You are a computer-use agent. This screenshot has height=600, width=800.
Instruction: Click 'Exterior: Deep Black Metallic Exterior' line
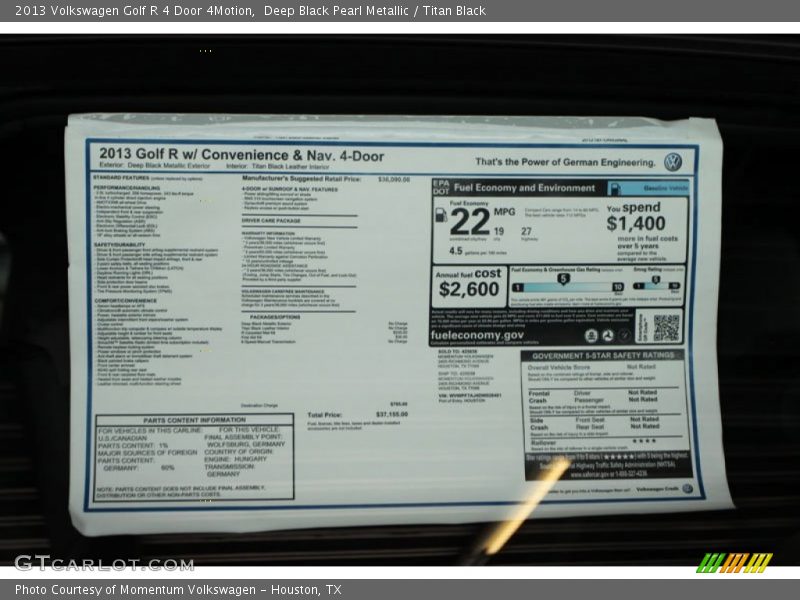click(155, 166)
